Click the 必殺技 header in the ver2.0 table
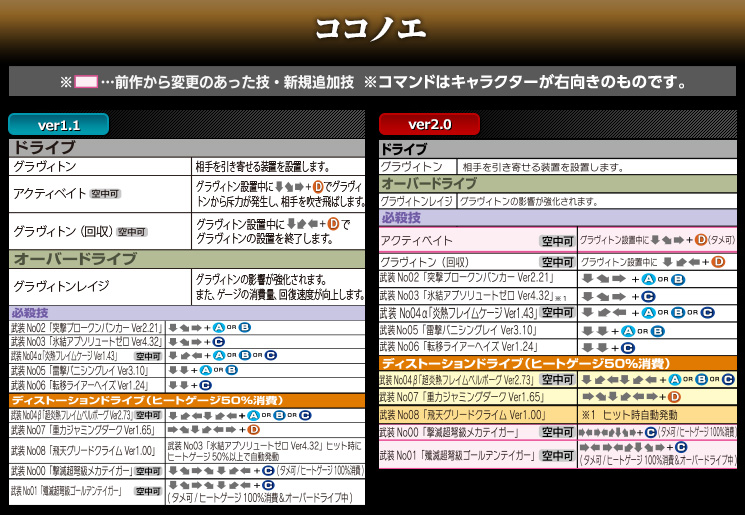 pos(558,218)
